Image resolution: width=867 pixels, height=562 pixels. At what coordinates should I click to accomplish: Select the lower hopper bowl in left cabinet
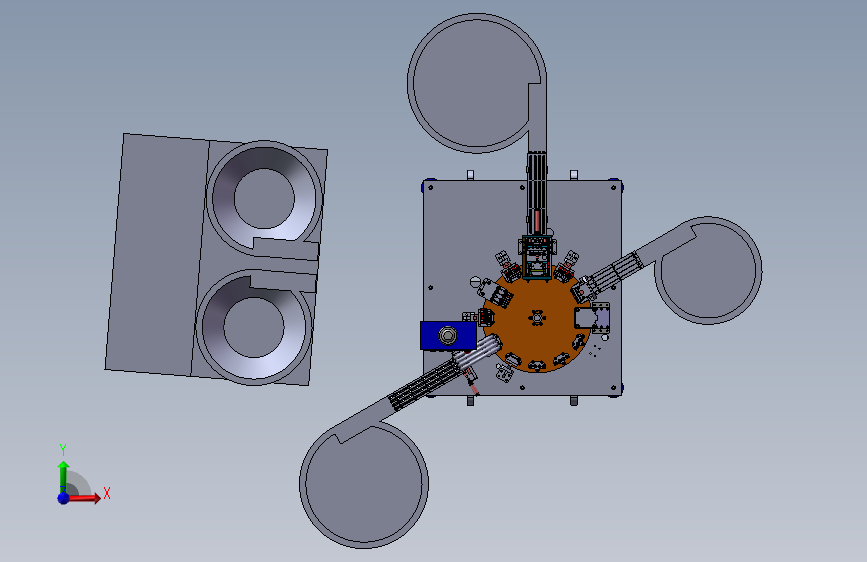tap(254, 327)
